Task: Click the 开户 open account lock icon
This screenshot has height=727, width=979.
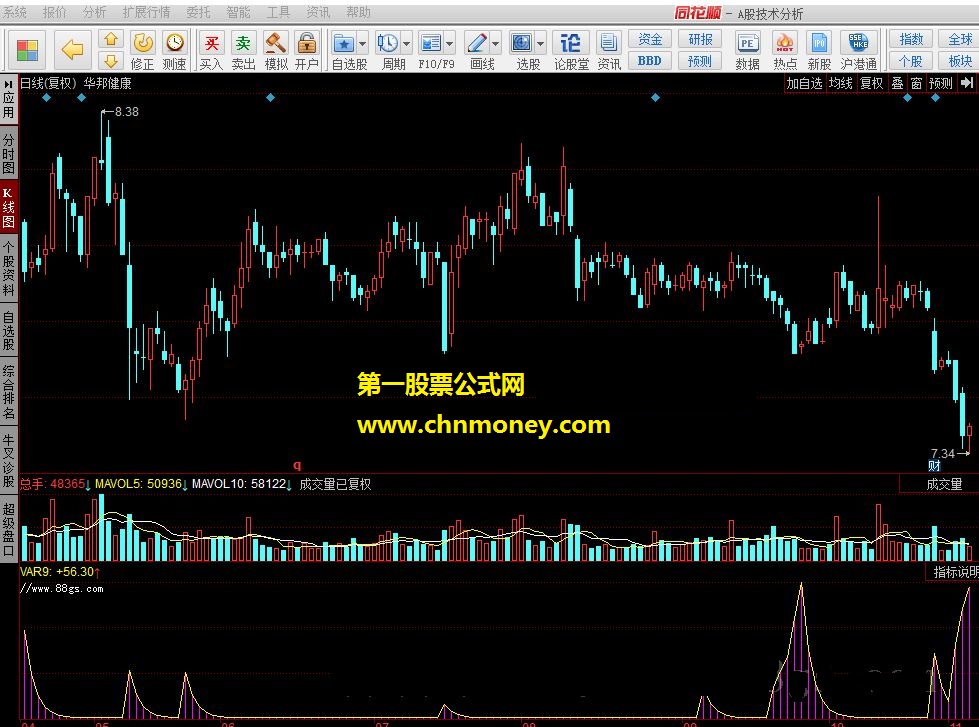Action: point(307,51)
